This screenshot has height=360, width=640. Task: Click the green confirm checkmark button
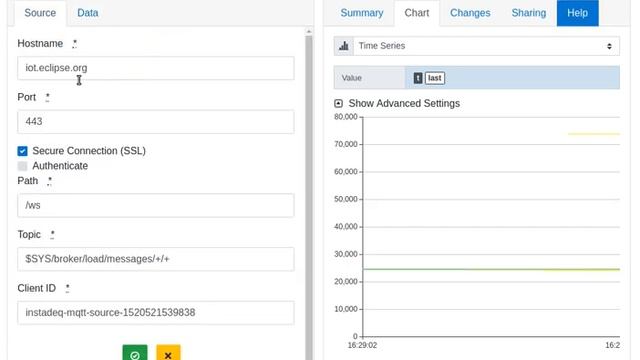point(135,353)
